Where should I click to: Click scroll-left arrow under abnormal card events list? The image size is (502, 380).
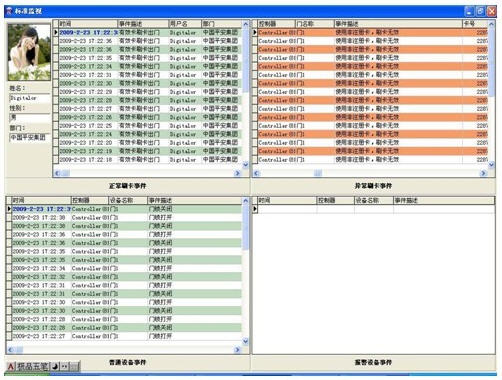coord(256,173)
